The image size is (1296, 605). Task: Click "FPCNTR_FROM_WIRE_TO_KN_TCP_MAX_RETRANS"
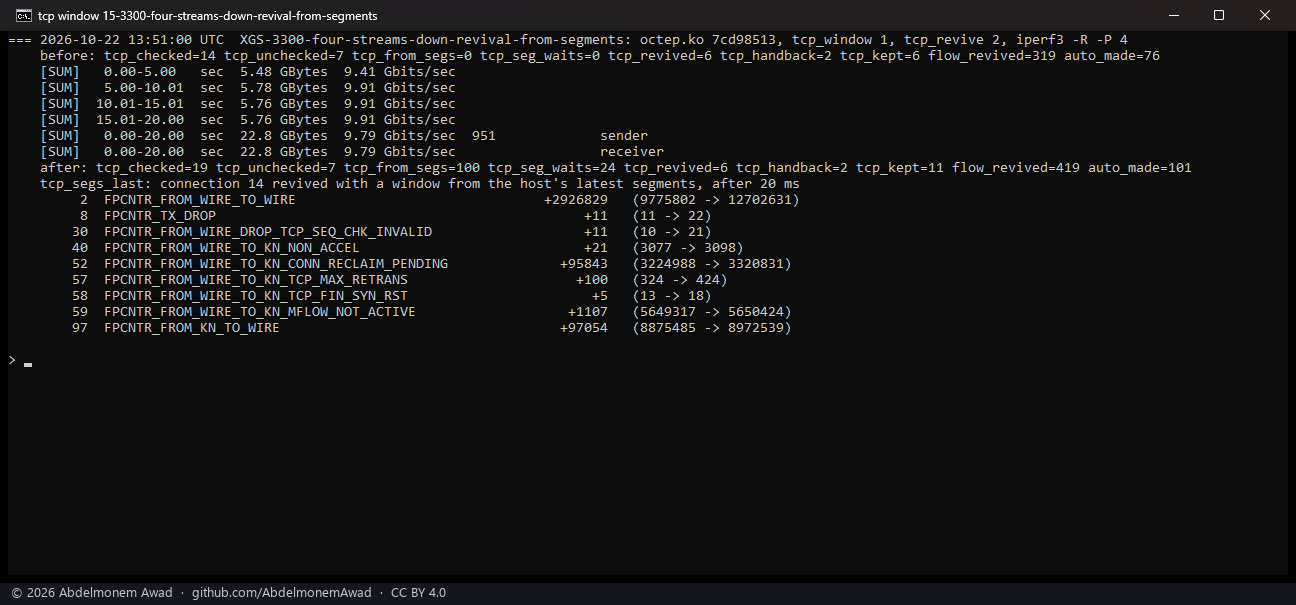256,280
